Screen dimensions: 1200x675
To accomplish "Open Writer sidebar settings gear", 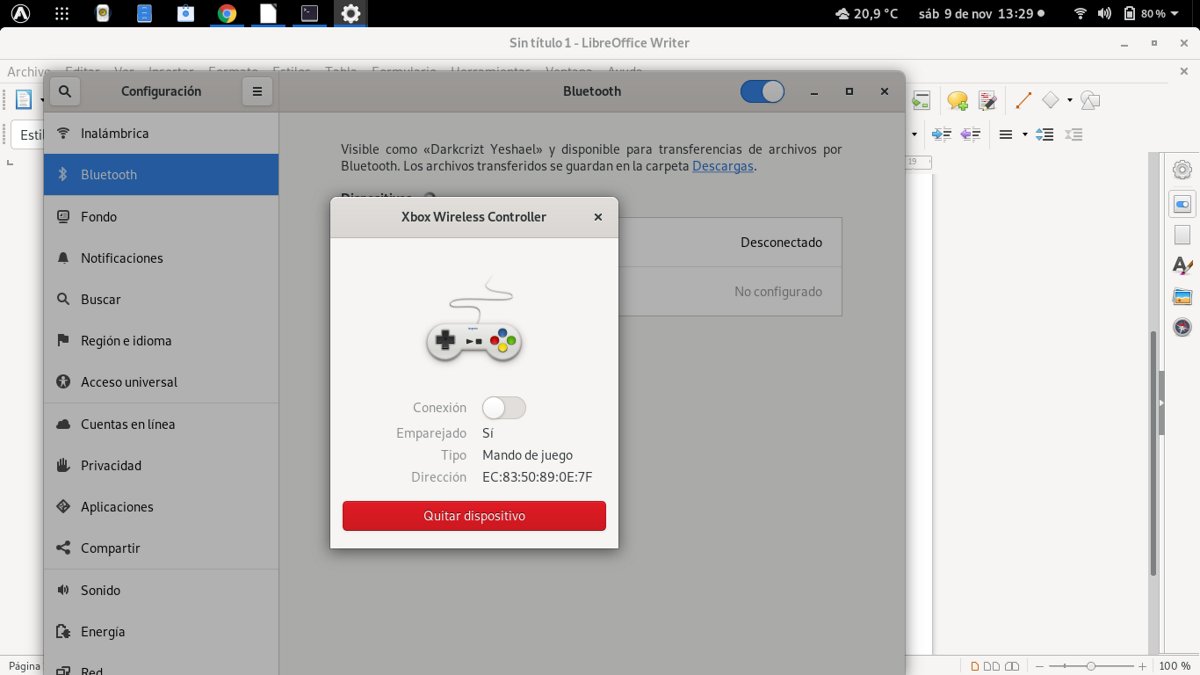I will click(1182, 170).
